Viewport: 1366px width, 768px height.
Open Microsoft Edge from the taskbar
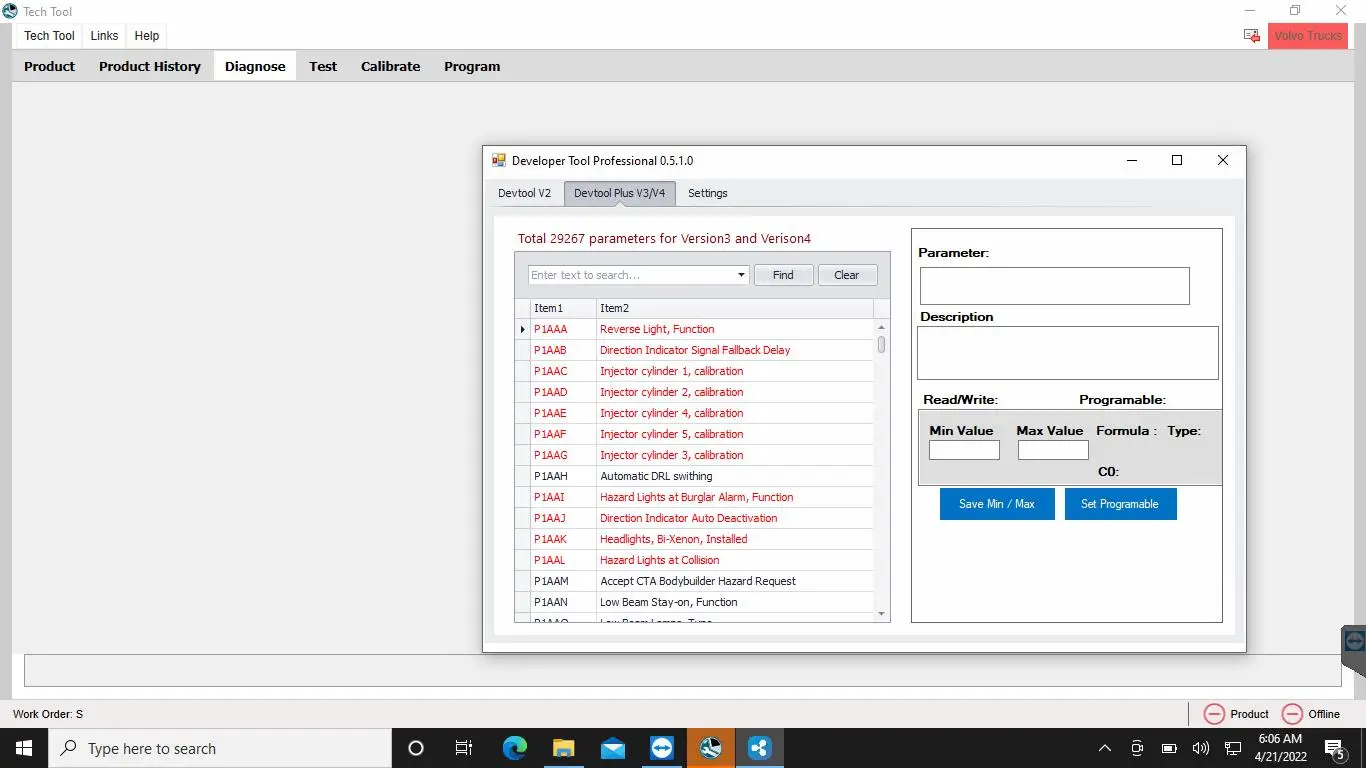514,748
